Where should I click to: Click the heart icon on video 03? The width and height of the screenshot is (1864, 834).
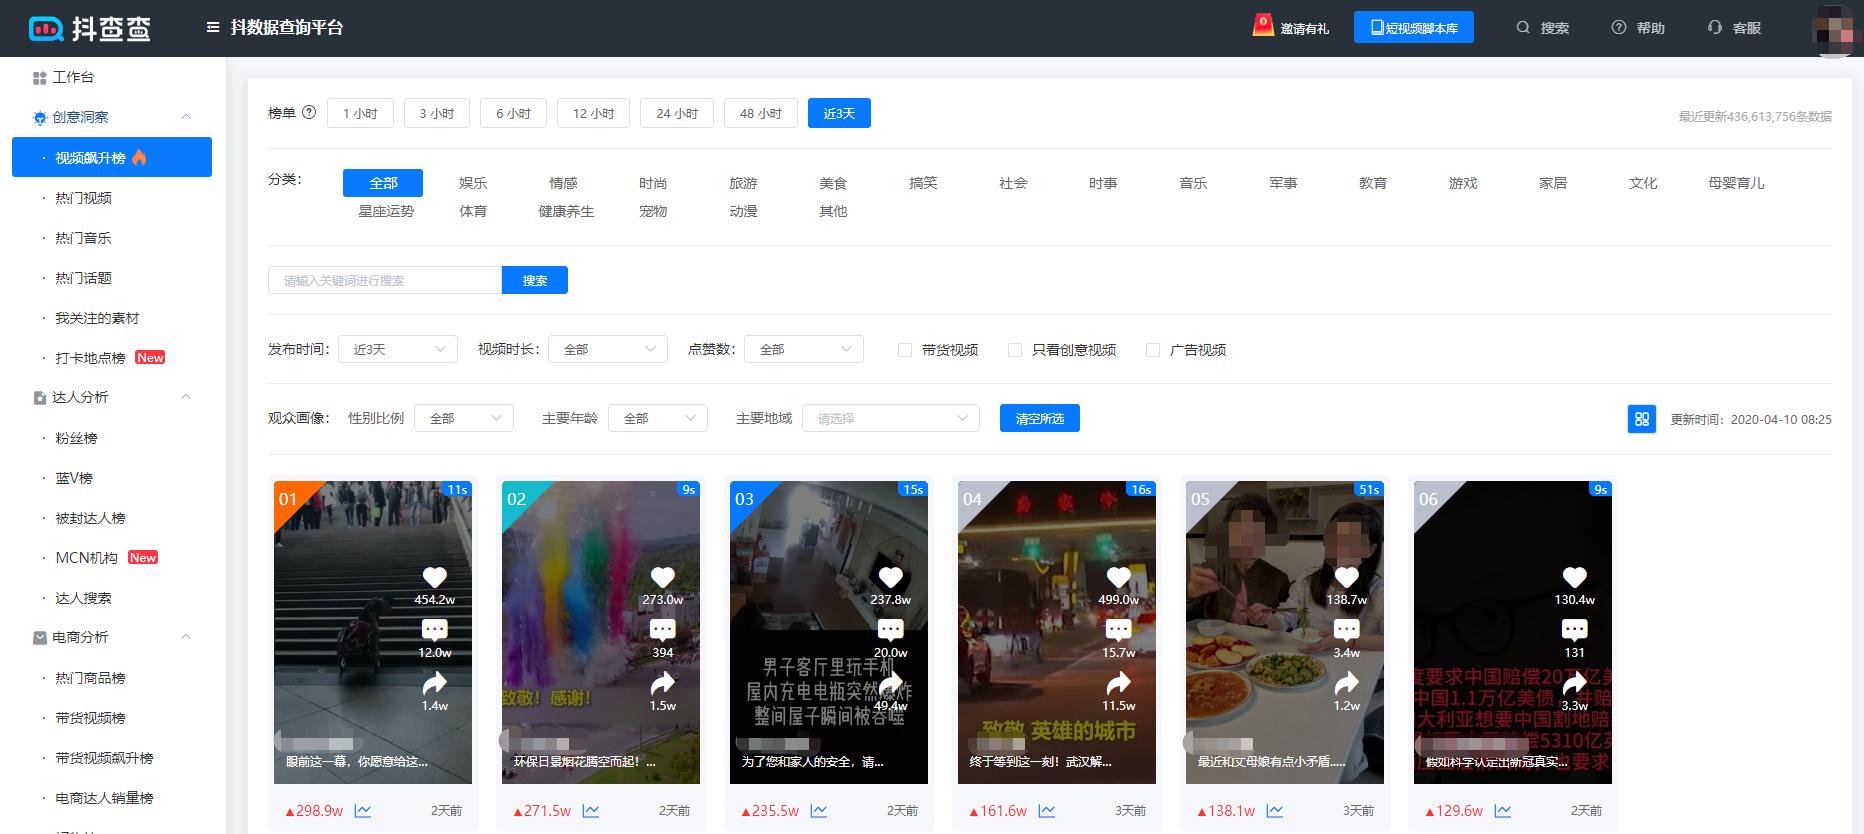click(x=890, y=577)
